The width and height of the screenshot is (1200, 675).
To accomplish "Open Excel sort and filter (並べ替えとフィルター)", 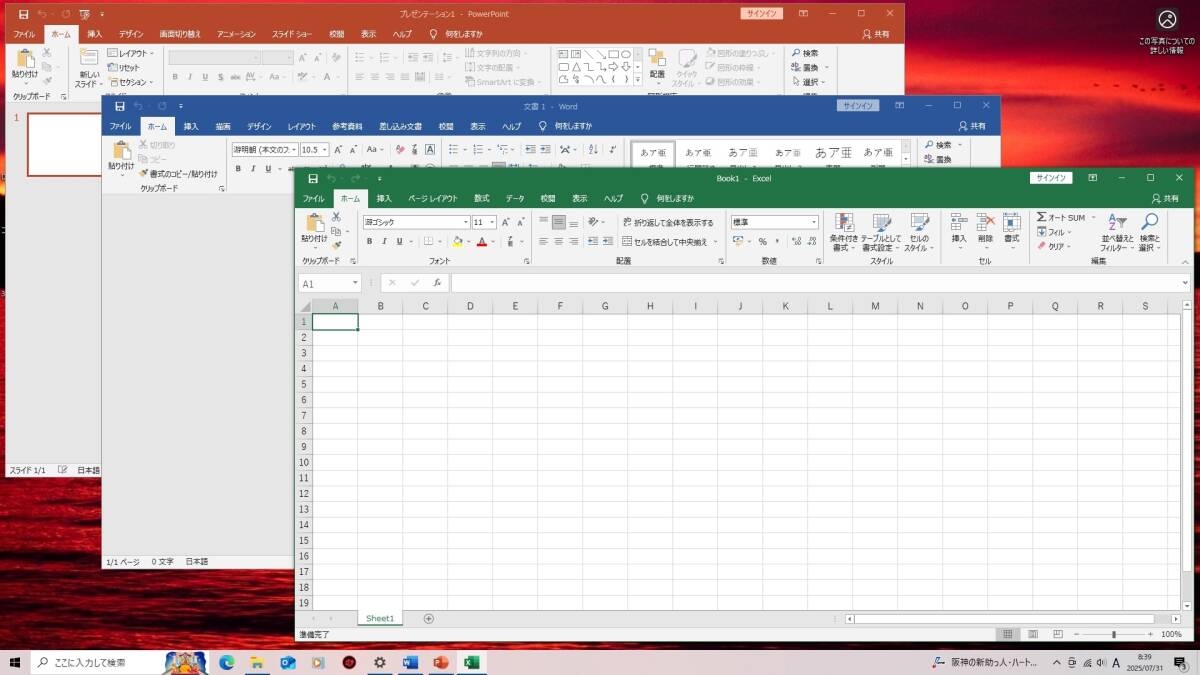I will coord(1117,232).
